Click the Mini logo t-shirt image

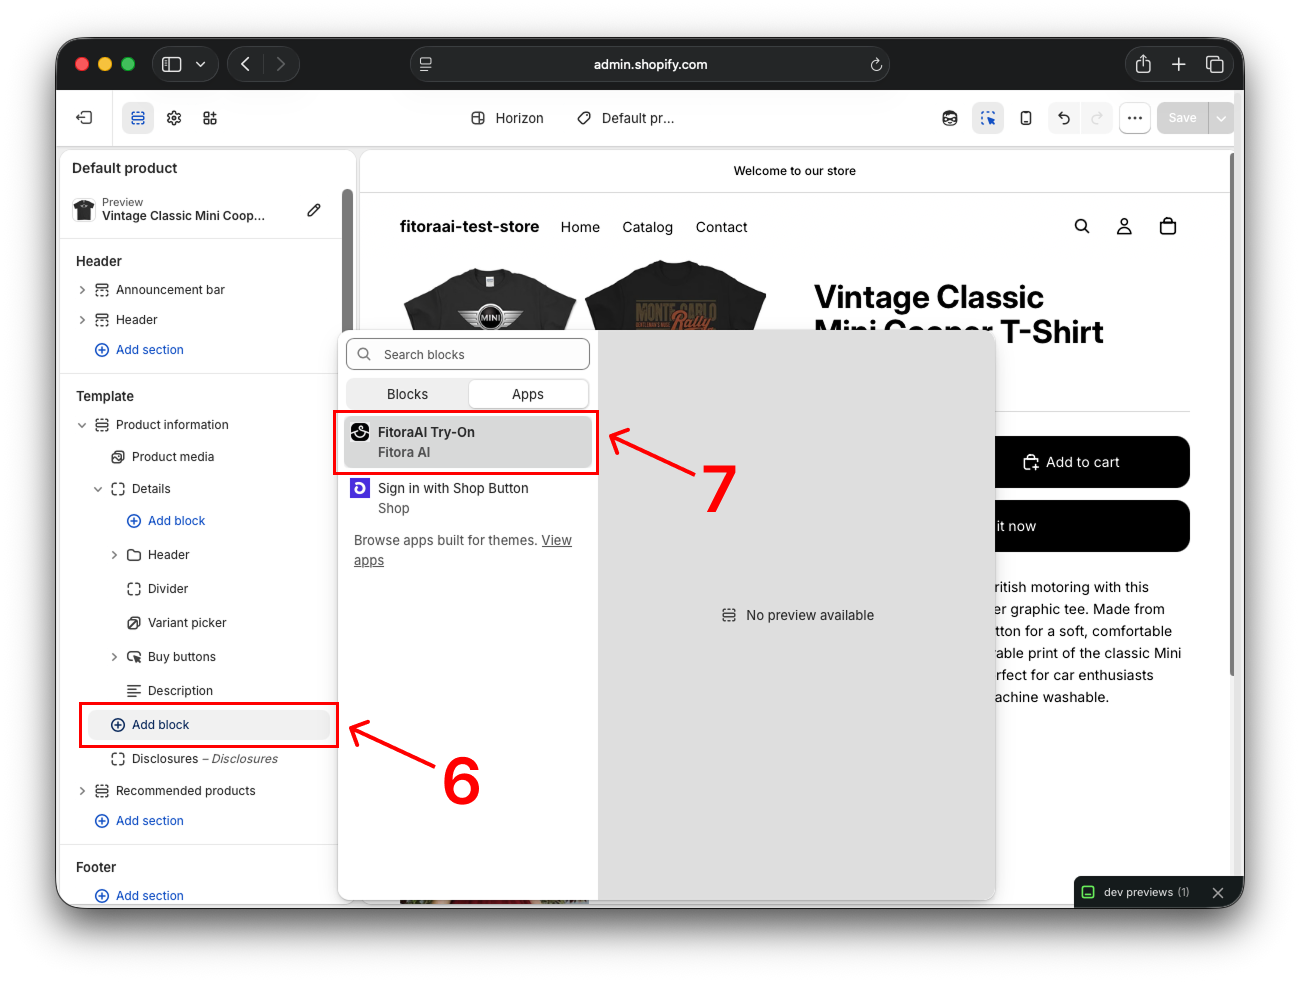click(x=490, y=298)
